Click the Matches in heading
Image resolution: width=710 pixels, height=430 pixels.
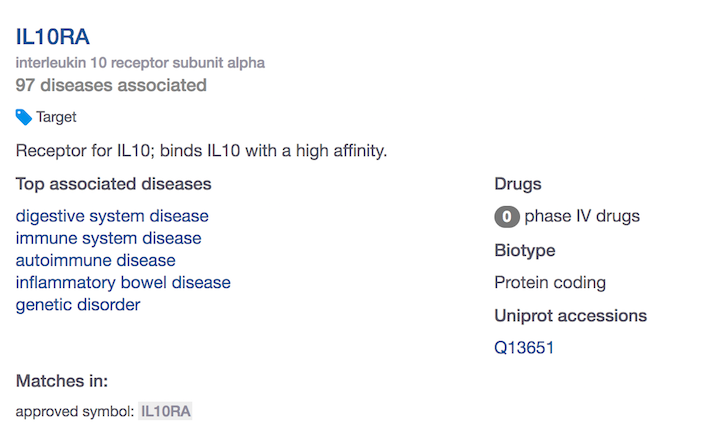point(62,381)
